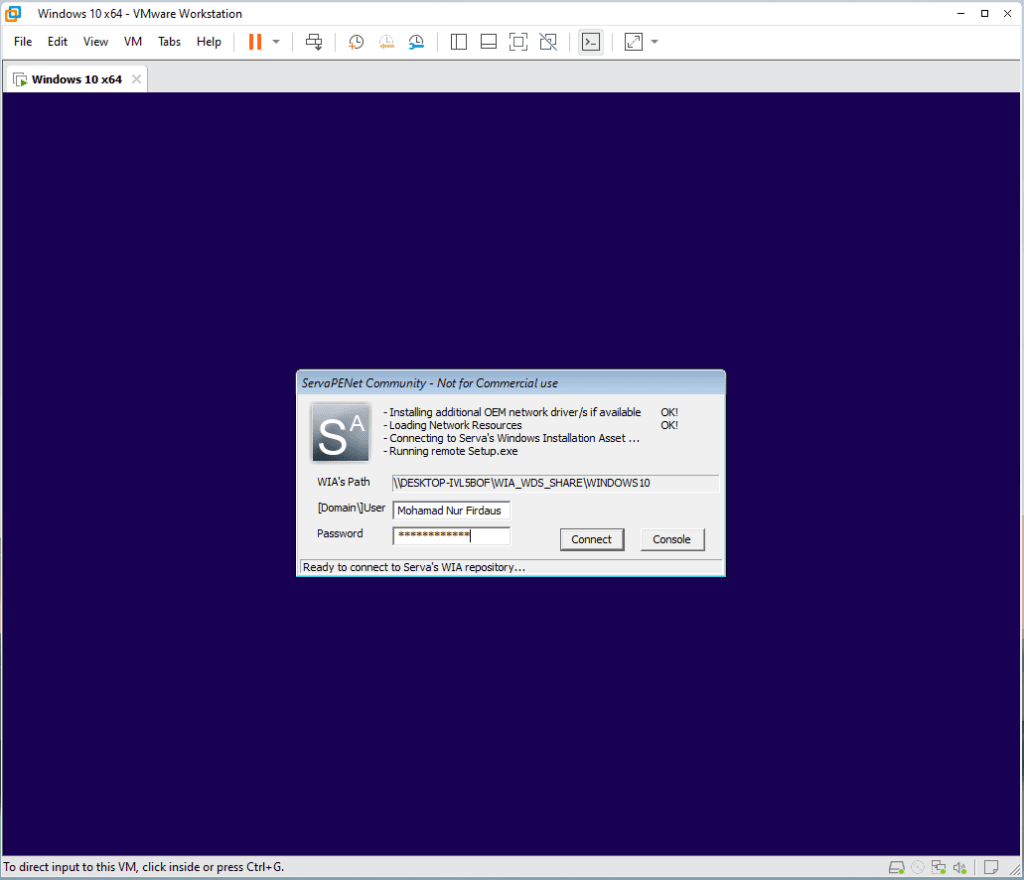Image resolution: width=1024 pixels, height=880 pixels.
Task: Click the Console button in ServaPENet
Action: pos(671,539)
